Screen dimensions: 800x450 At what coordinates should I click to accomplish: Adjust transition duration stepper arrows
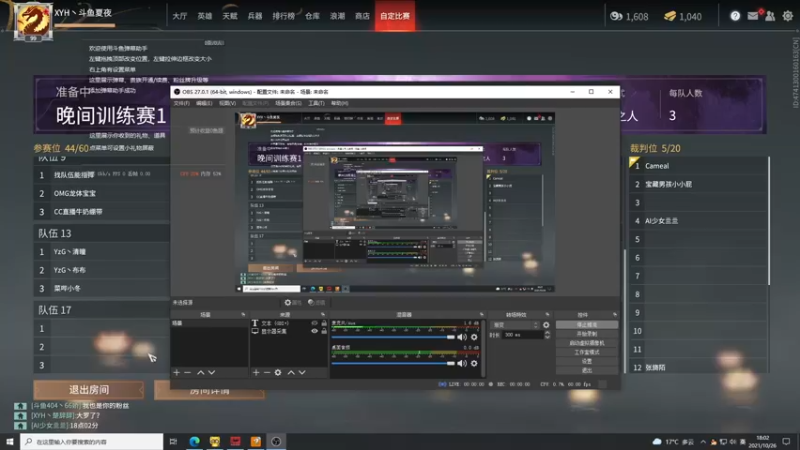click(x=547, y=335)
